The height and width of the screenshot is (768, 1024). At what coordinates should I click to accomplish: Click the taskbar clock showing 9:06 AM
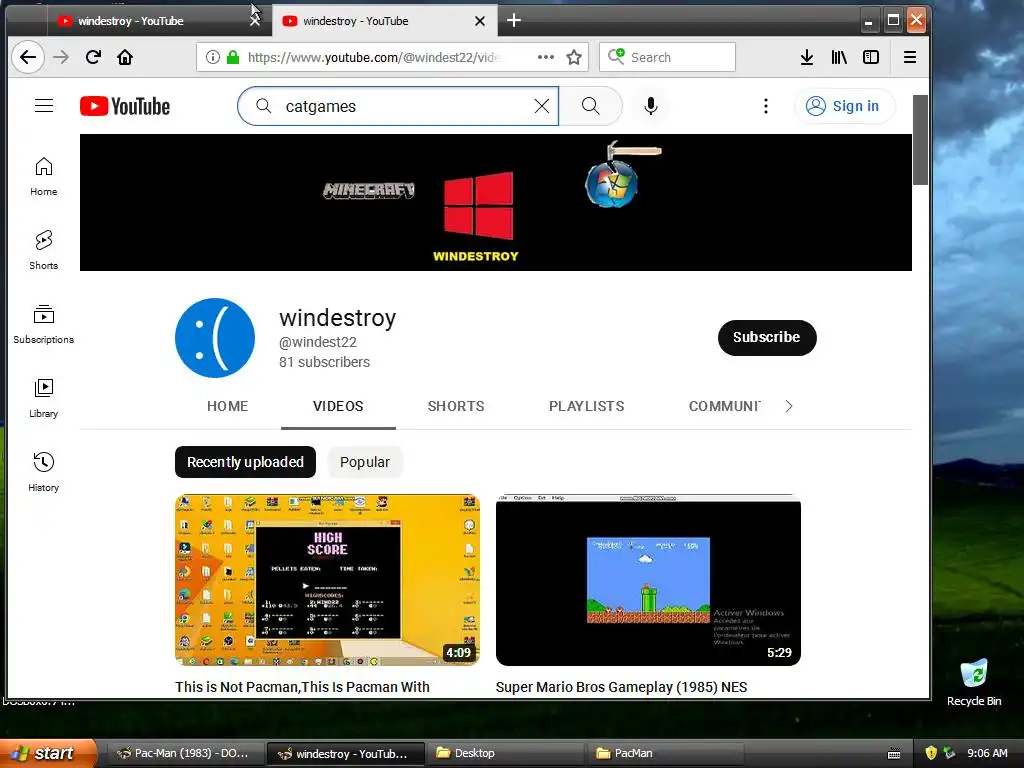pyautogui.click(x=987, y=753)
